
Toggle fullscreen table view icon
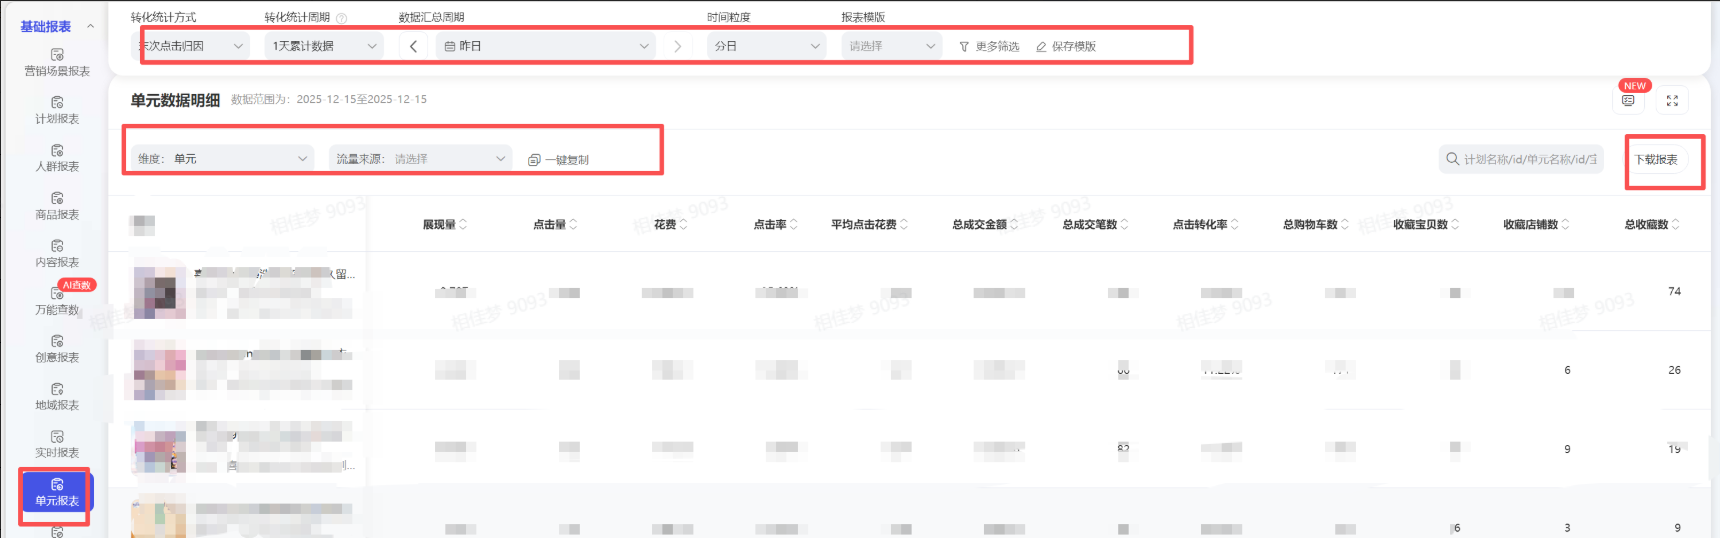(1672, 100)
